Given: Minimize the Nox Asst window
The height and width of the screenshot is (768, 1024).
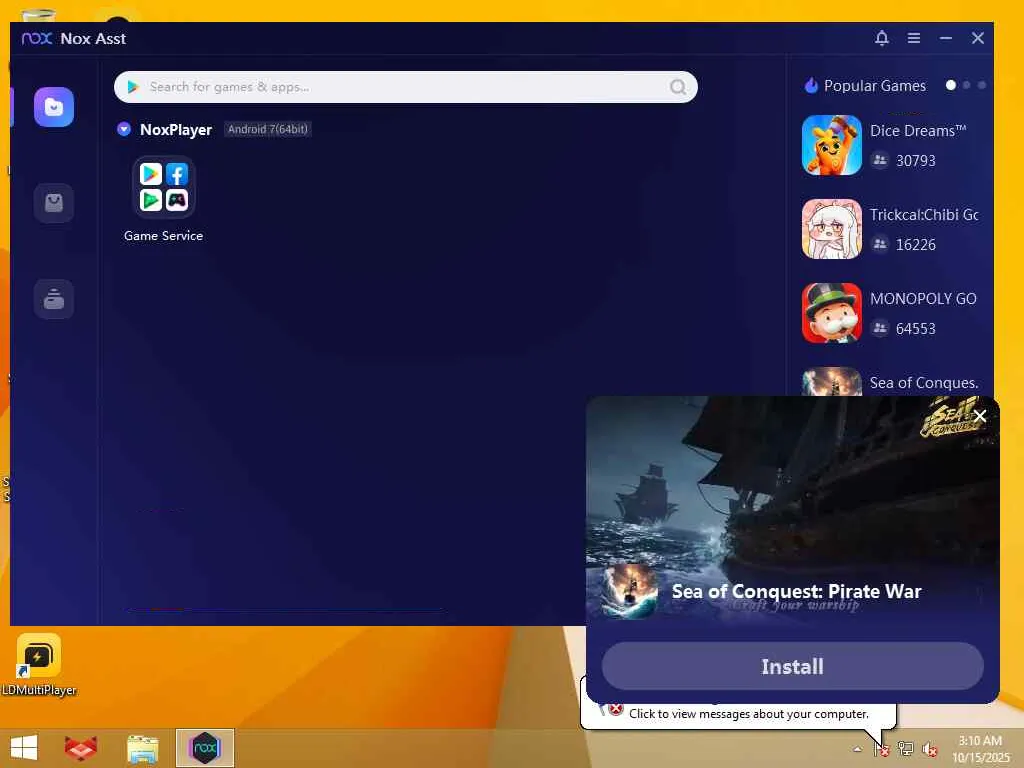Looking at the screenshot, I should [x=946, y=38].
